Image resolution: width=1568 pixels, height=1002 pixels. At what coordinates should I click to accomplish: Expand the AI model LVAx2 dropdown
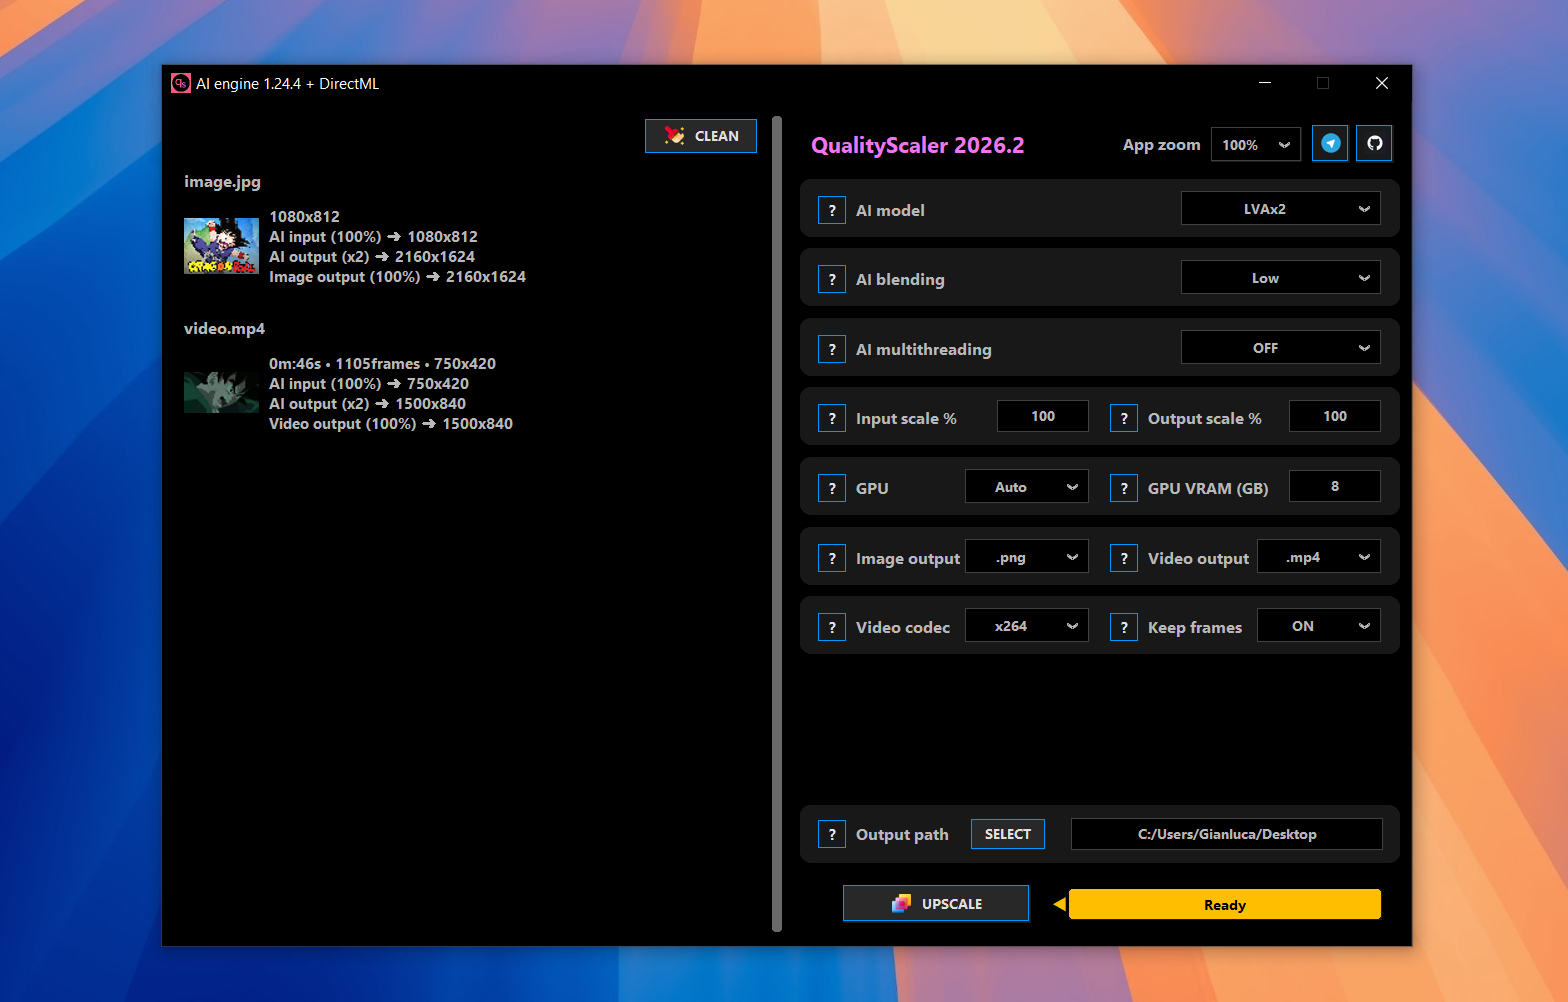pos(1280,209)
